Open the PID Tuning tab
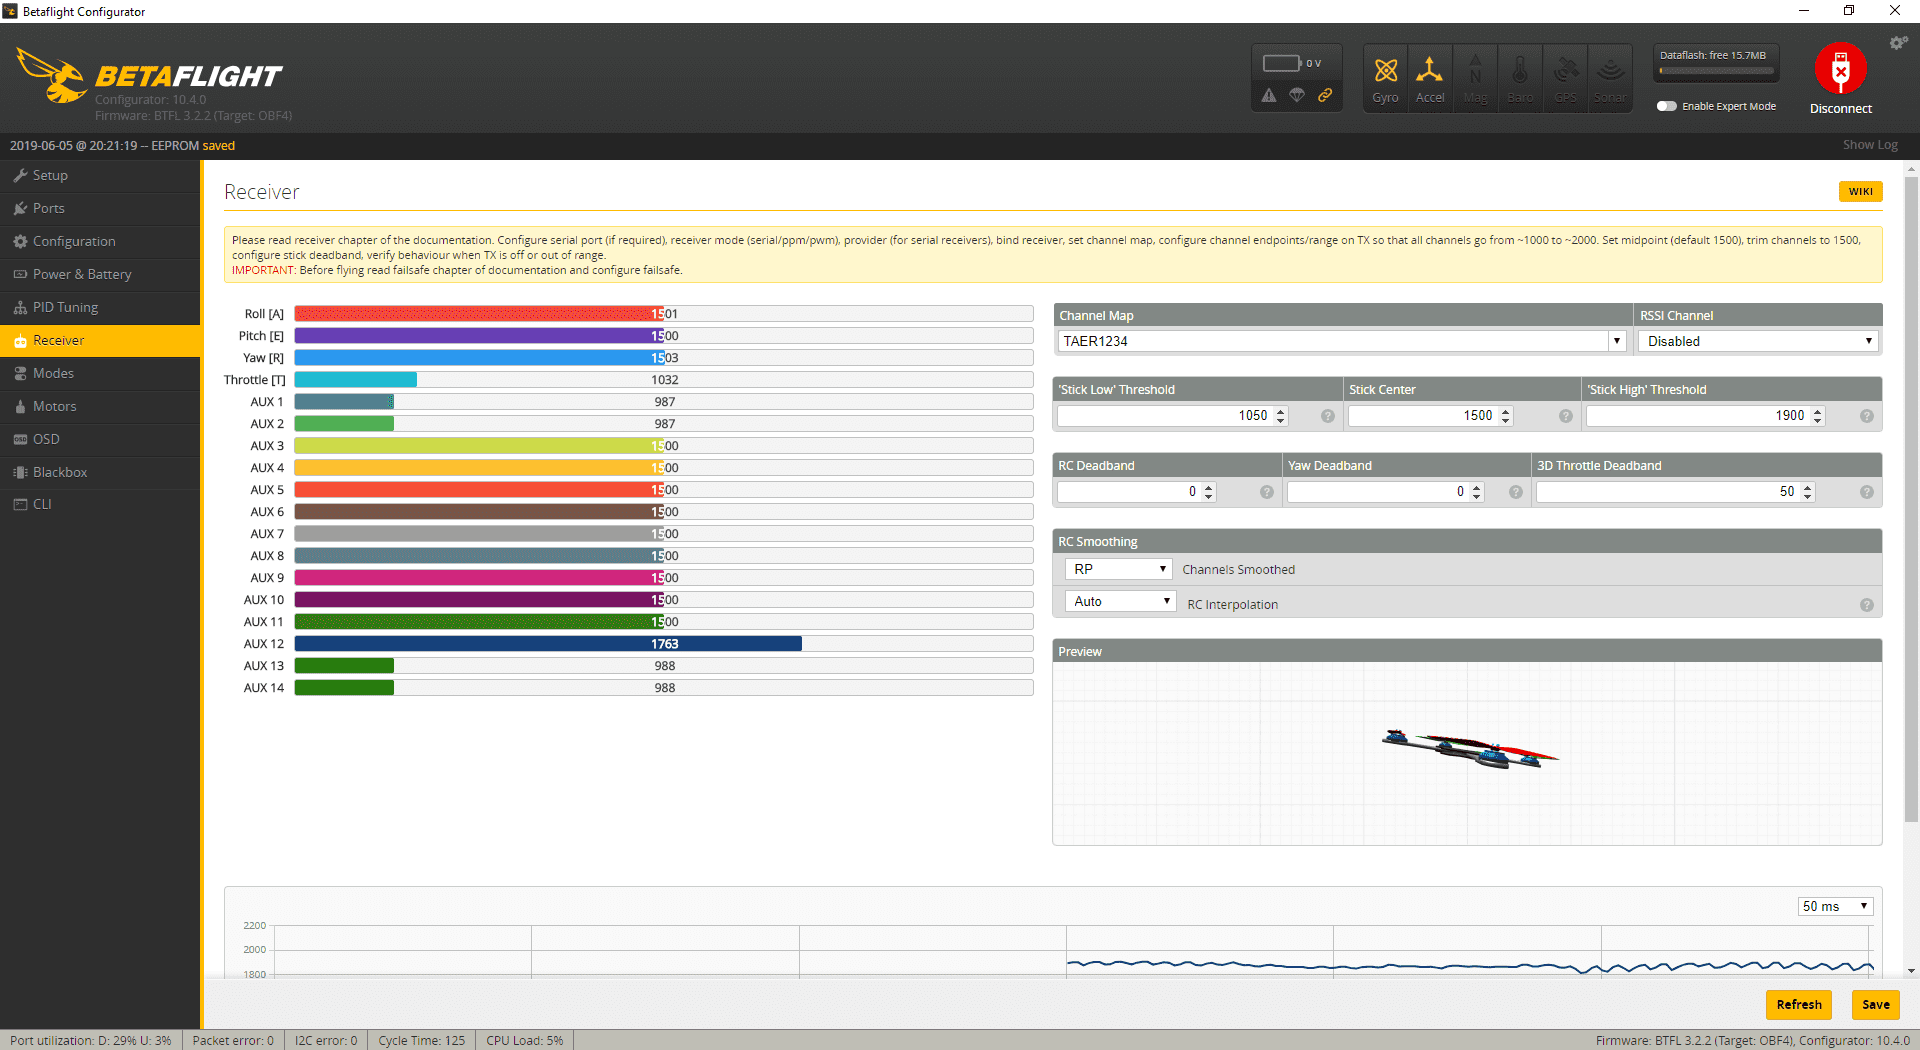This screenshot has width=1920, height=1050. 100,307
